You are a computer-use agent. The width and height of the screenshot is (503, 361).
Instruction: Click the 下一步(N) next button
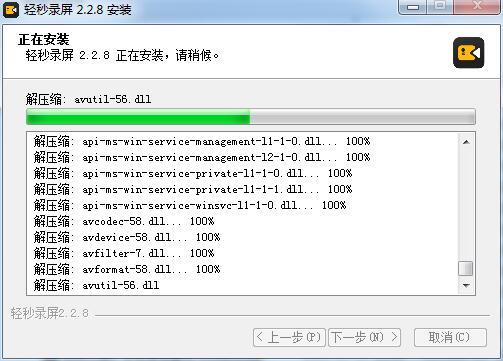[x=364, y=337]
